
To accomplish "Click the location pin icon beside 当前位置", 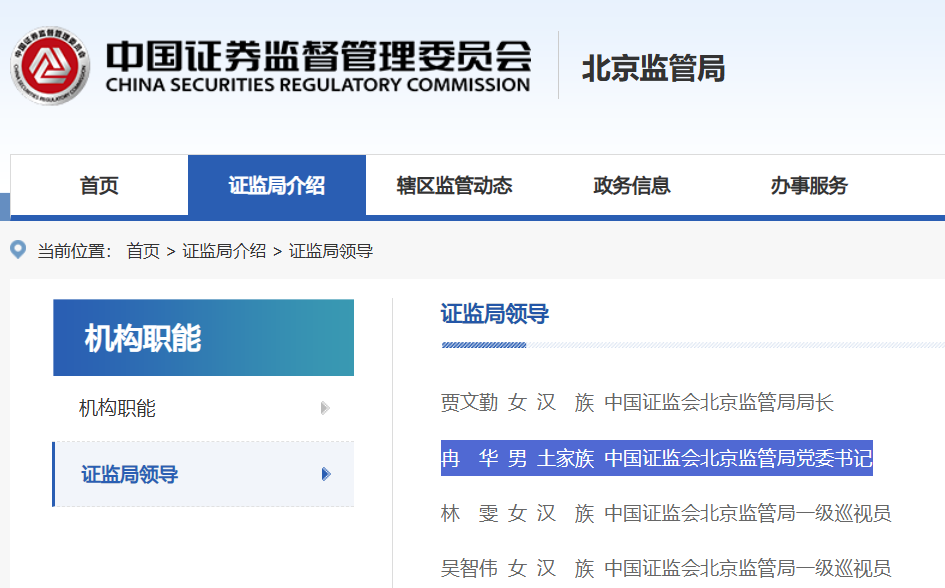I will click(x=18, y=249).
